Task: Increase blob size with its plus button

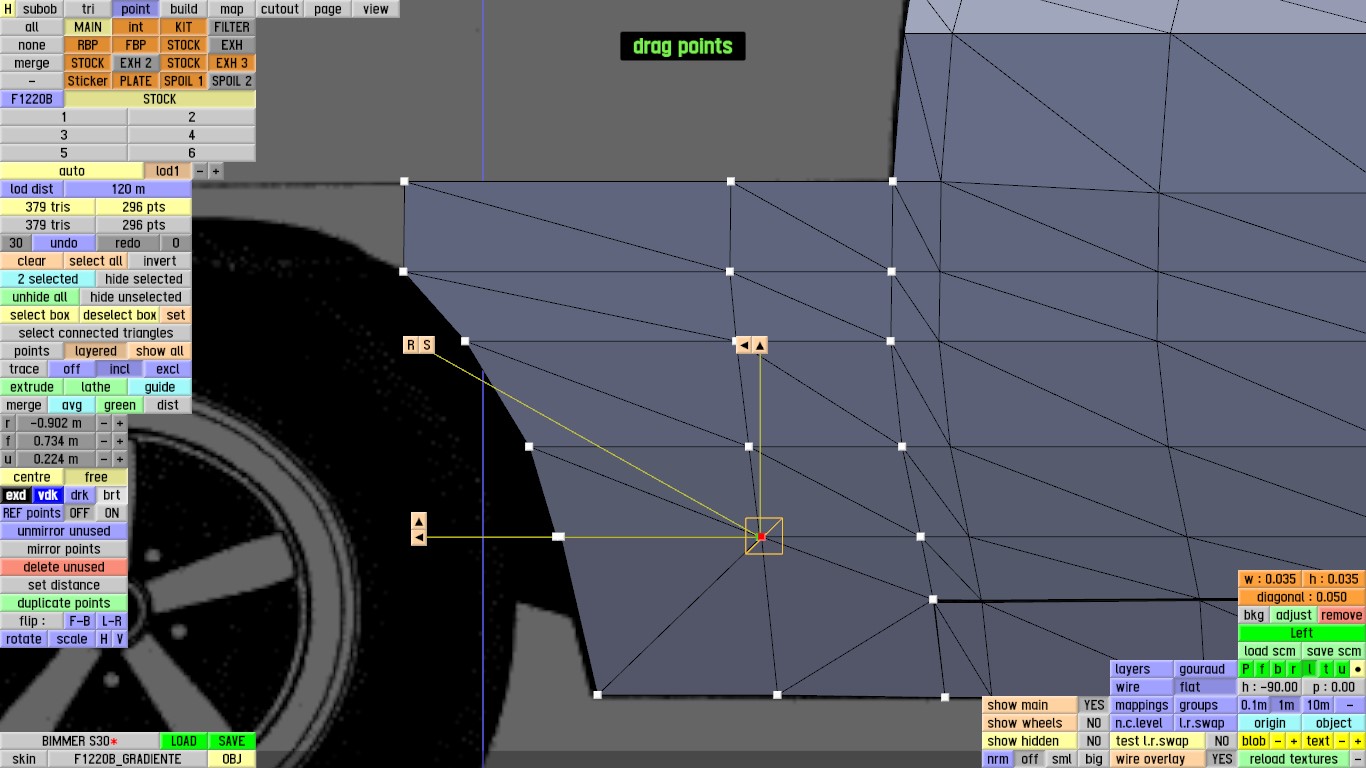Action: click(1294, 741)
